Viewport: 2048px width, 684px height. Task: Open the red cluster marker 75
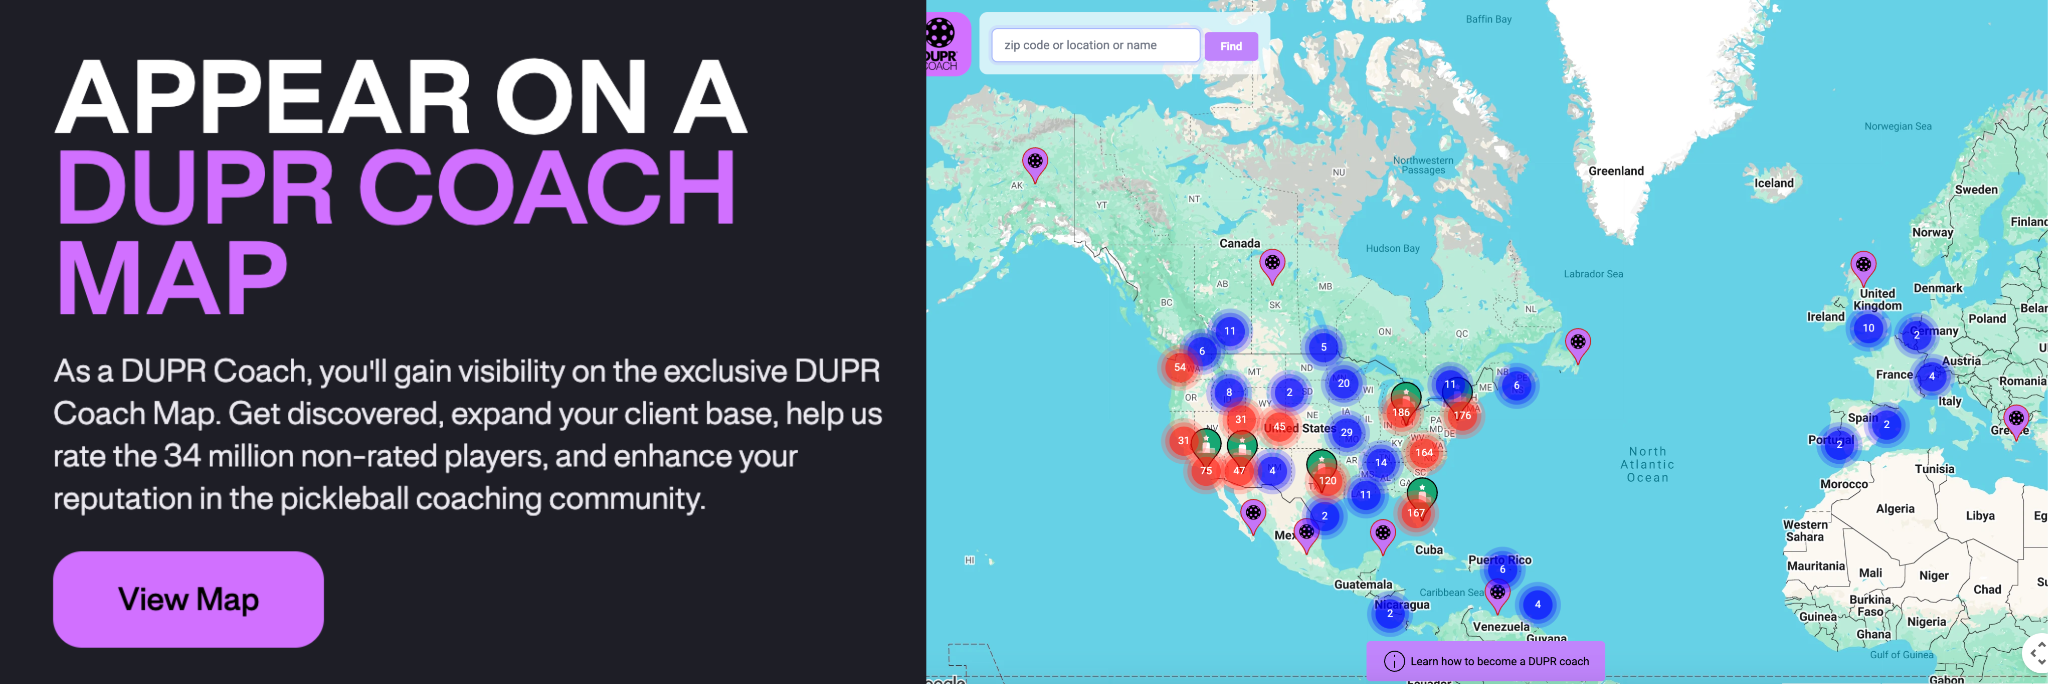[1206, 471]
